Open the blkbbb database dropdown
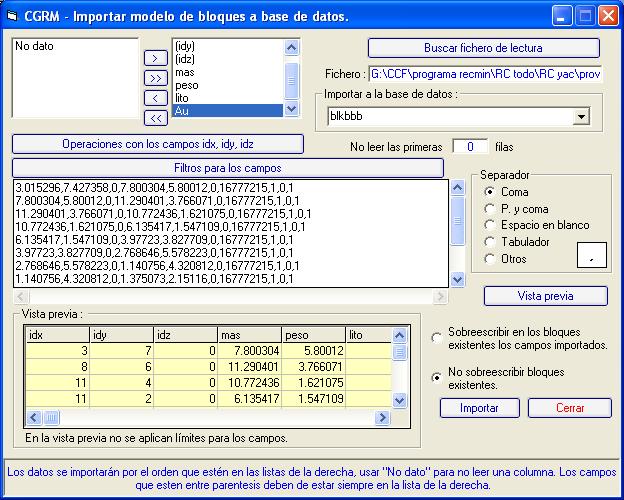The width and height of the screenshot is (624, 500). 581,117
